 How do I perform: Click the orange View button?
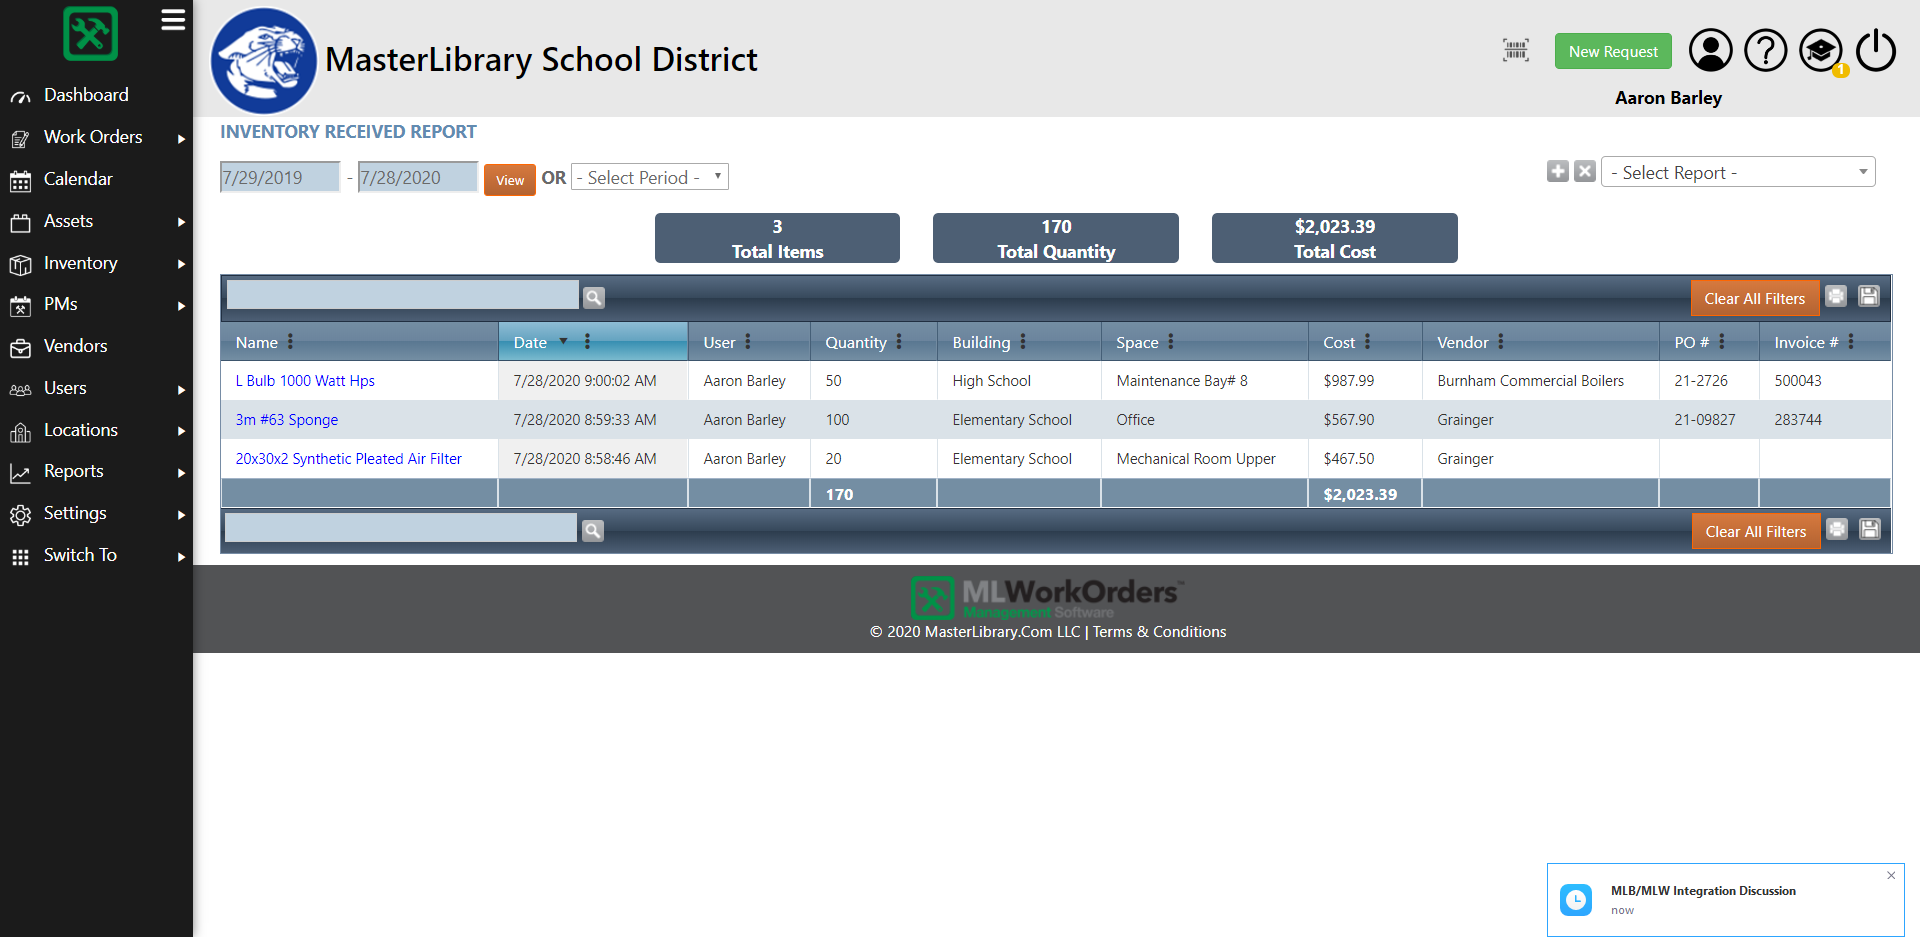pyautogui.click(x=510, y=180)
